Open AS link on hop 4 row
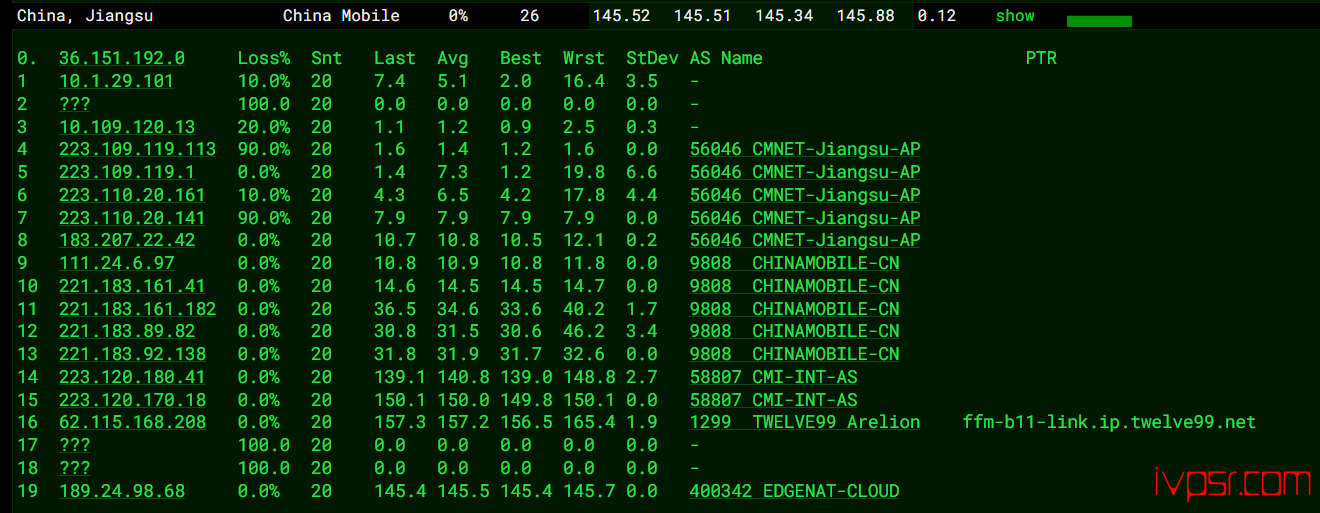 coord(805,150)
